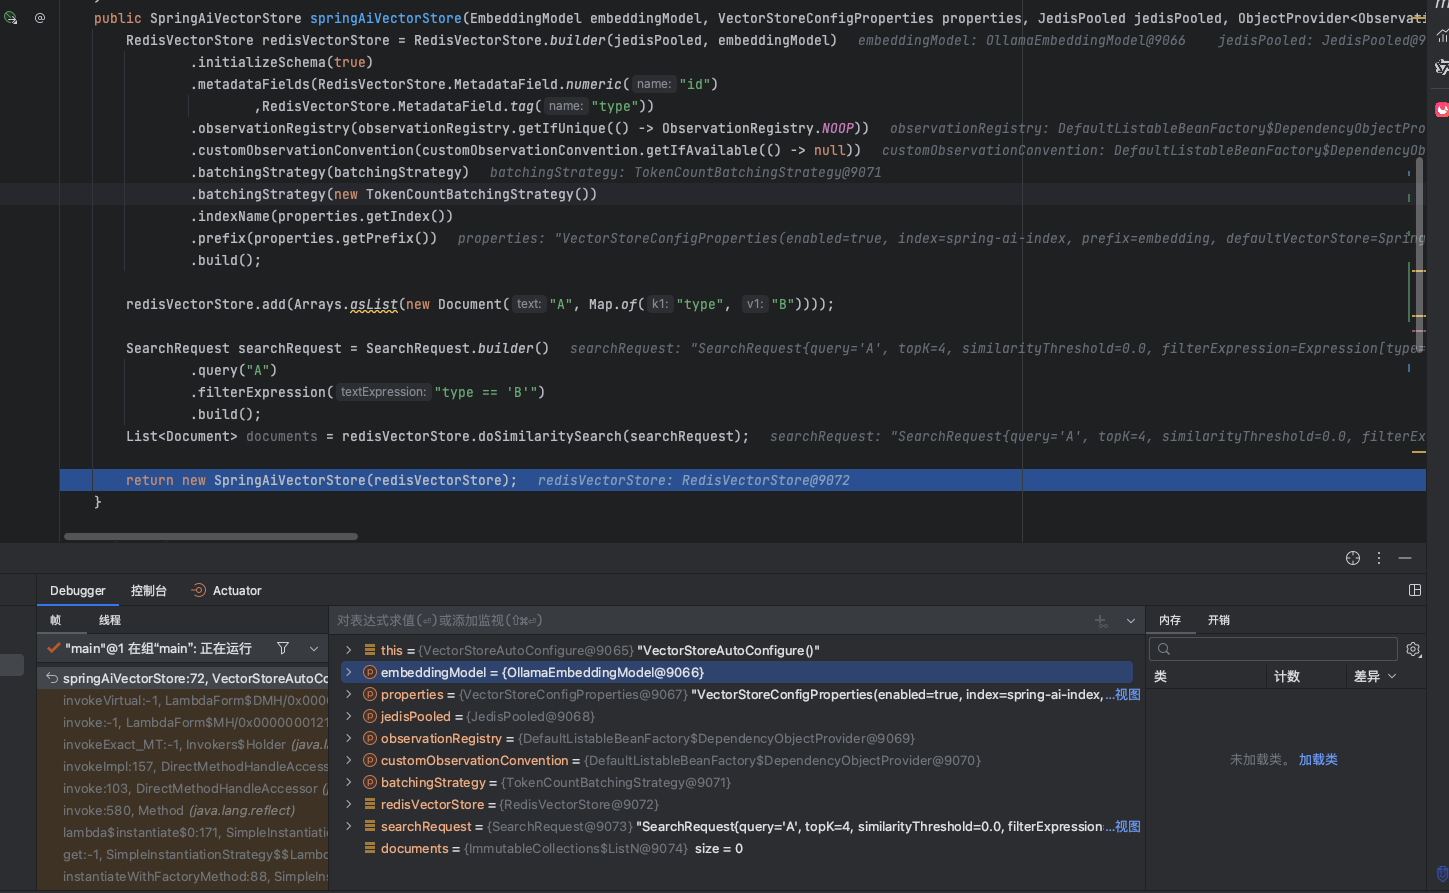Click the add-watch plus icon in evaluate bar
This screenshot has height=893, width=1449.
tap(1101, 621)
